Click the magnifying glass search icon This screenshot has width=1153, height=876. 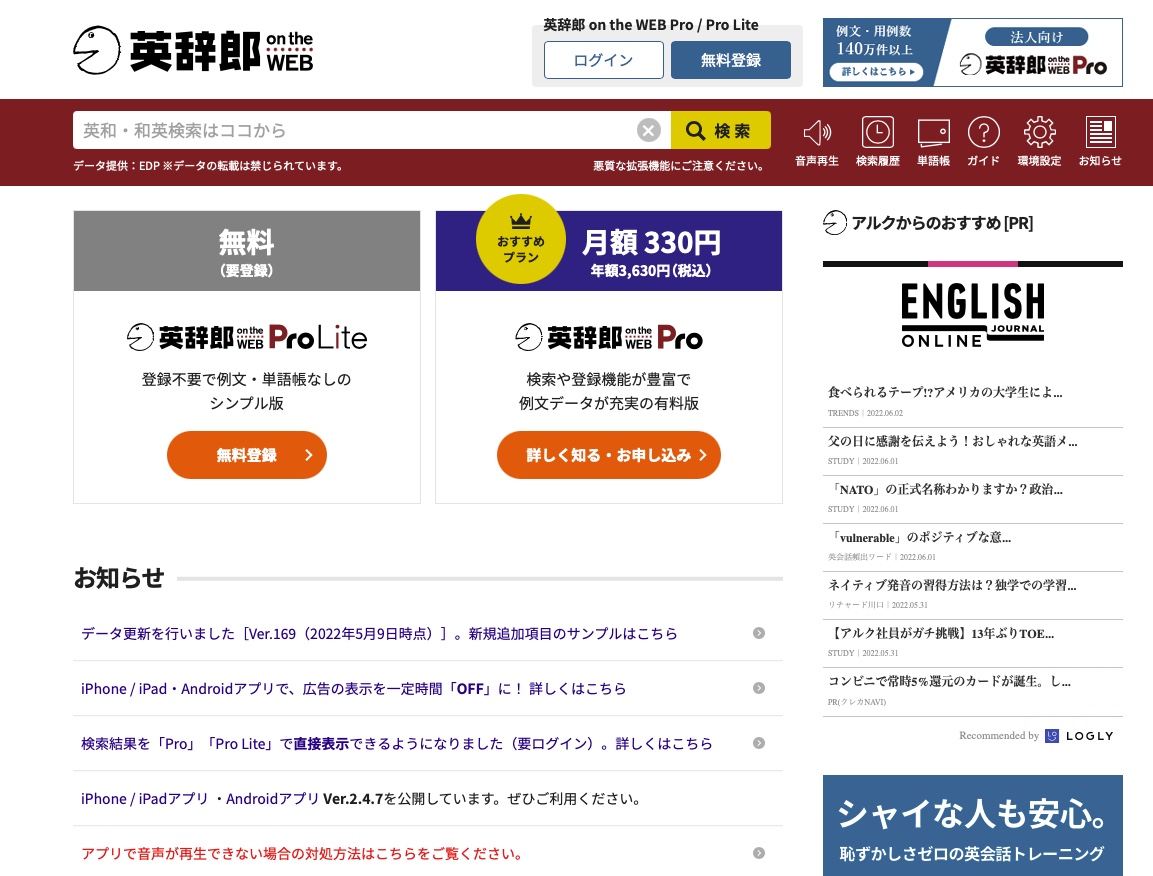tap(696, 131)
